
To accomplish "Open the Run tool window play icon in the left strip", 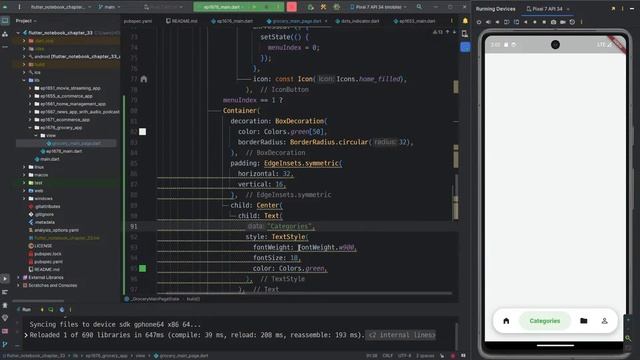I will tap(5, 279).
